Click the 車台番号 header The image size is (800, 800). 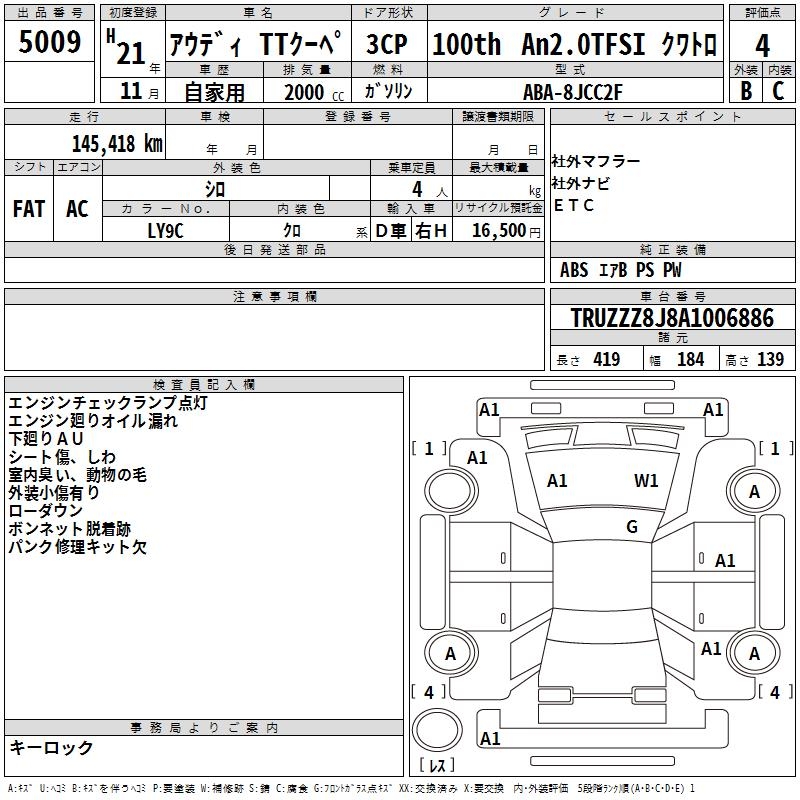672,296
